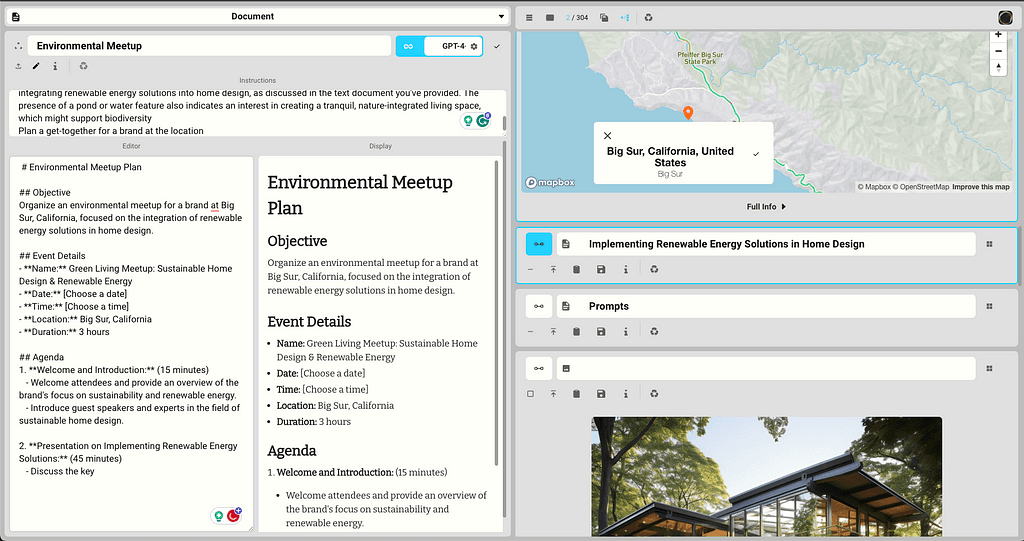Click the Display pane scrollbar
The image size is (1024, 541).
coord(496,314)
